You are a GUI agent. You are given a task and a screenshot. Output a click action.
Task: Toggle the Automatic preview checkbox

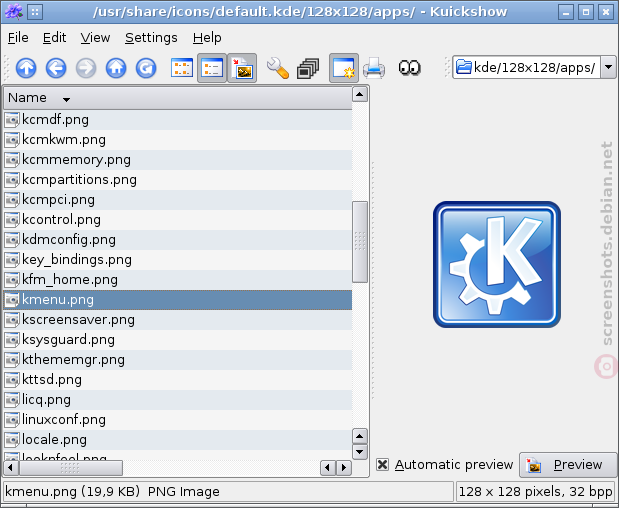(x=382, y=464)
